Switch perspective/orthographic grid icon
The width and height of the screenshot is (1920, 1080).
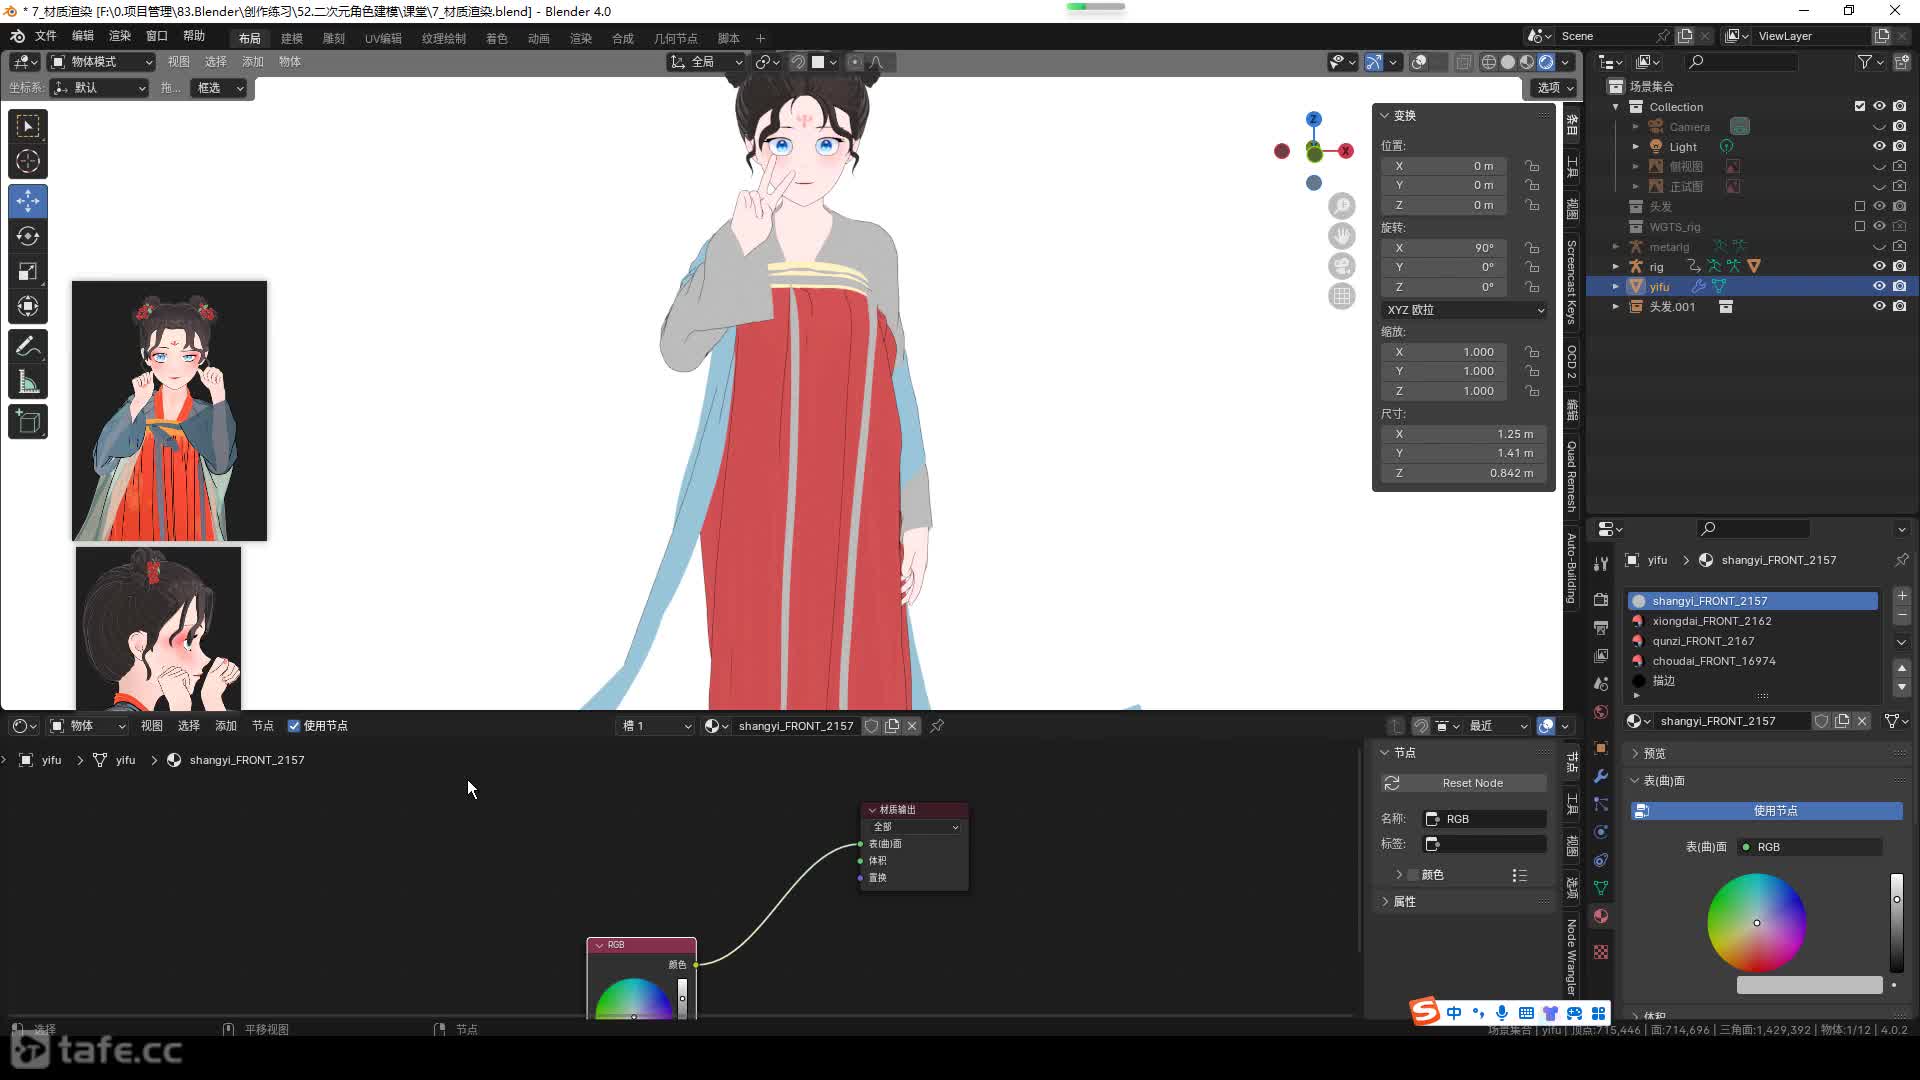click(1342, 296)
